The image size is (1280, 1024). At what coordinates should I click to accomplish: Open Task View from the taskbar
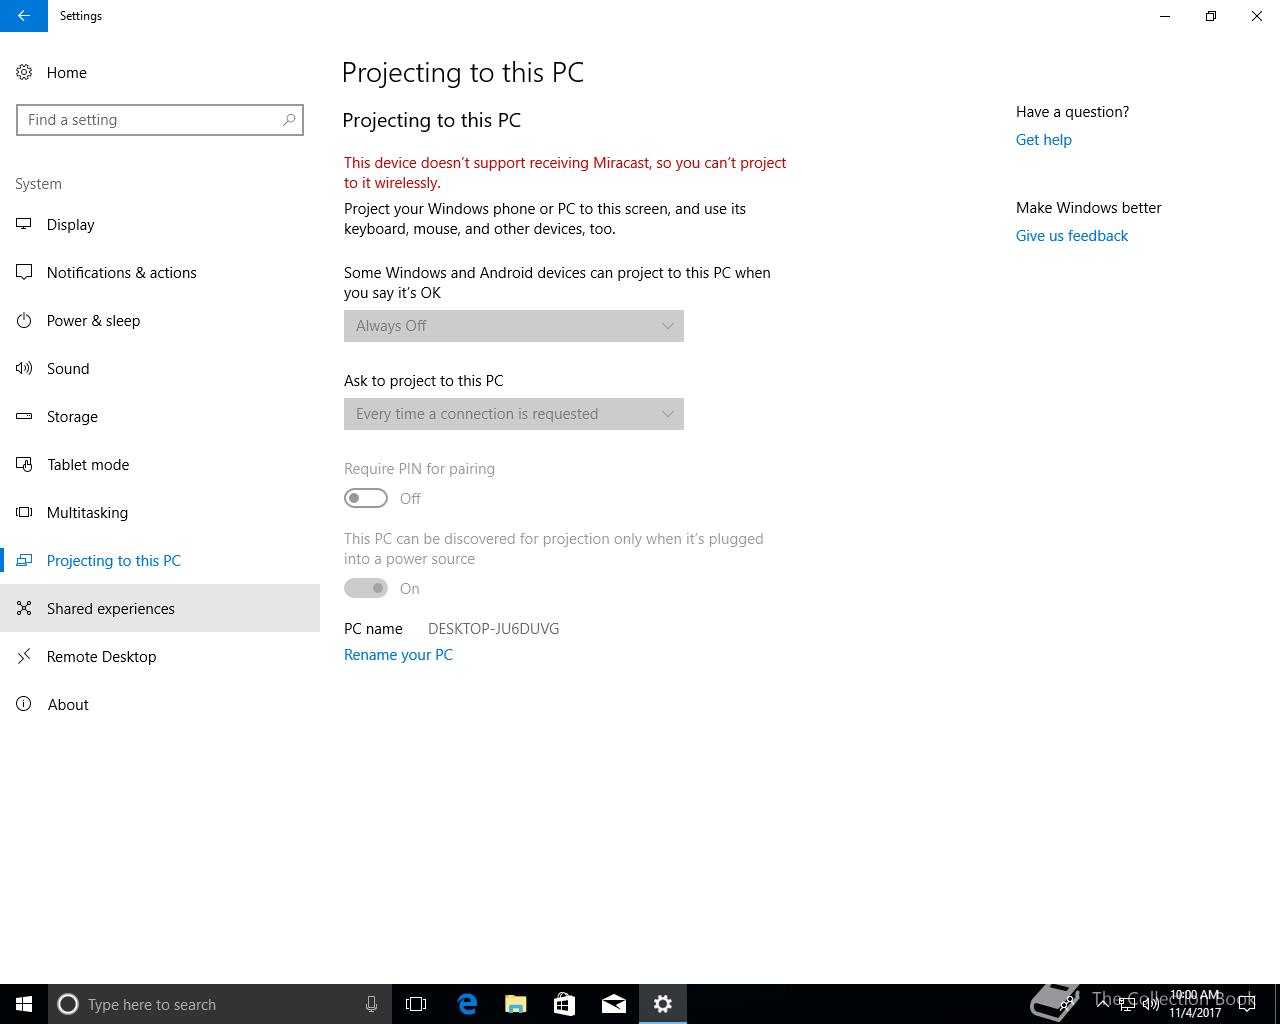click(416, 1004)
